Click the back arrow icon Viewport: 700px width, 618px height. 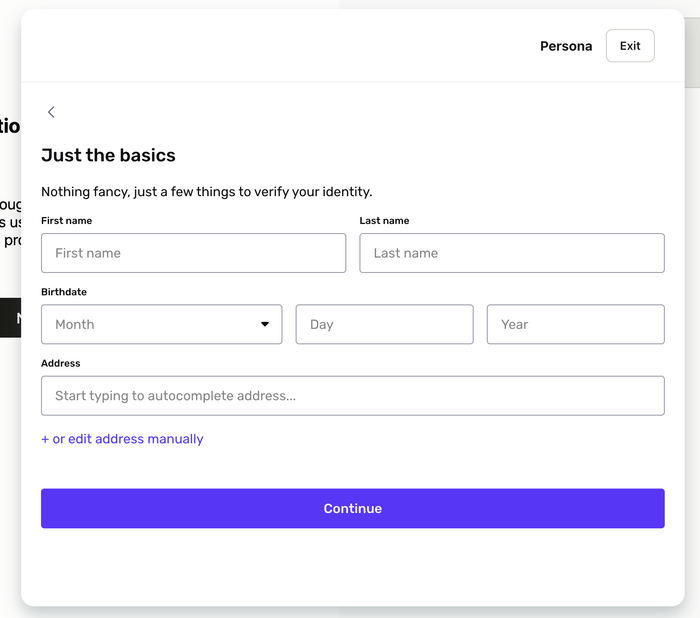coord(51,112)
